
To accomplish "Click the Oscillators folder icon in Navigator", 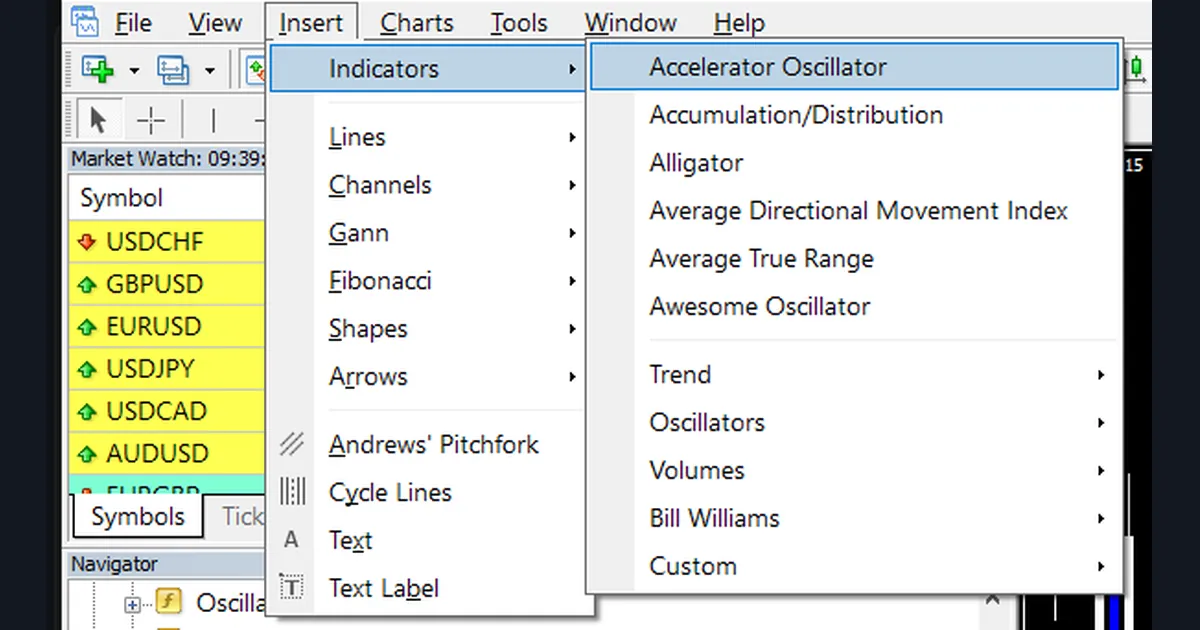I will coord(168,603).
